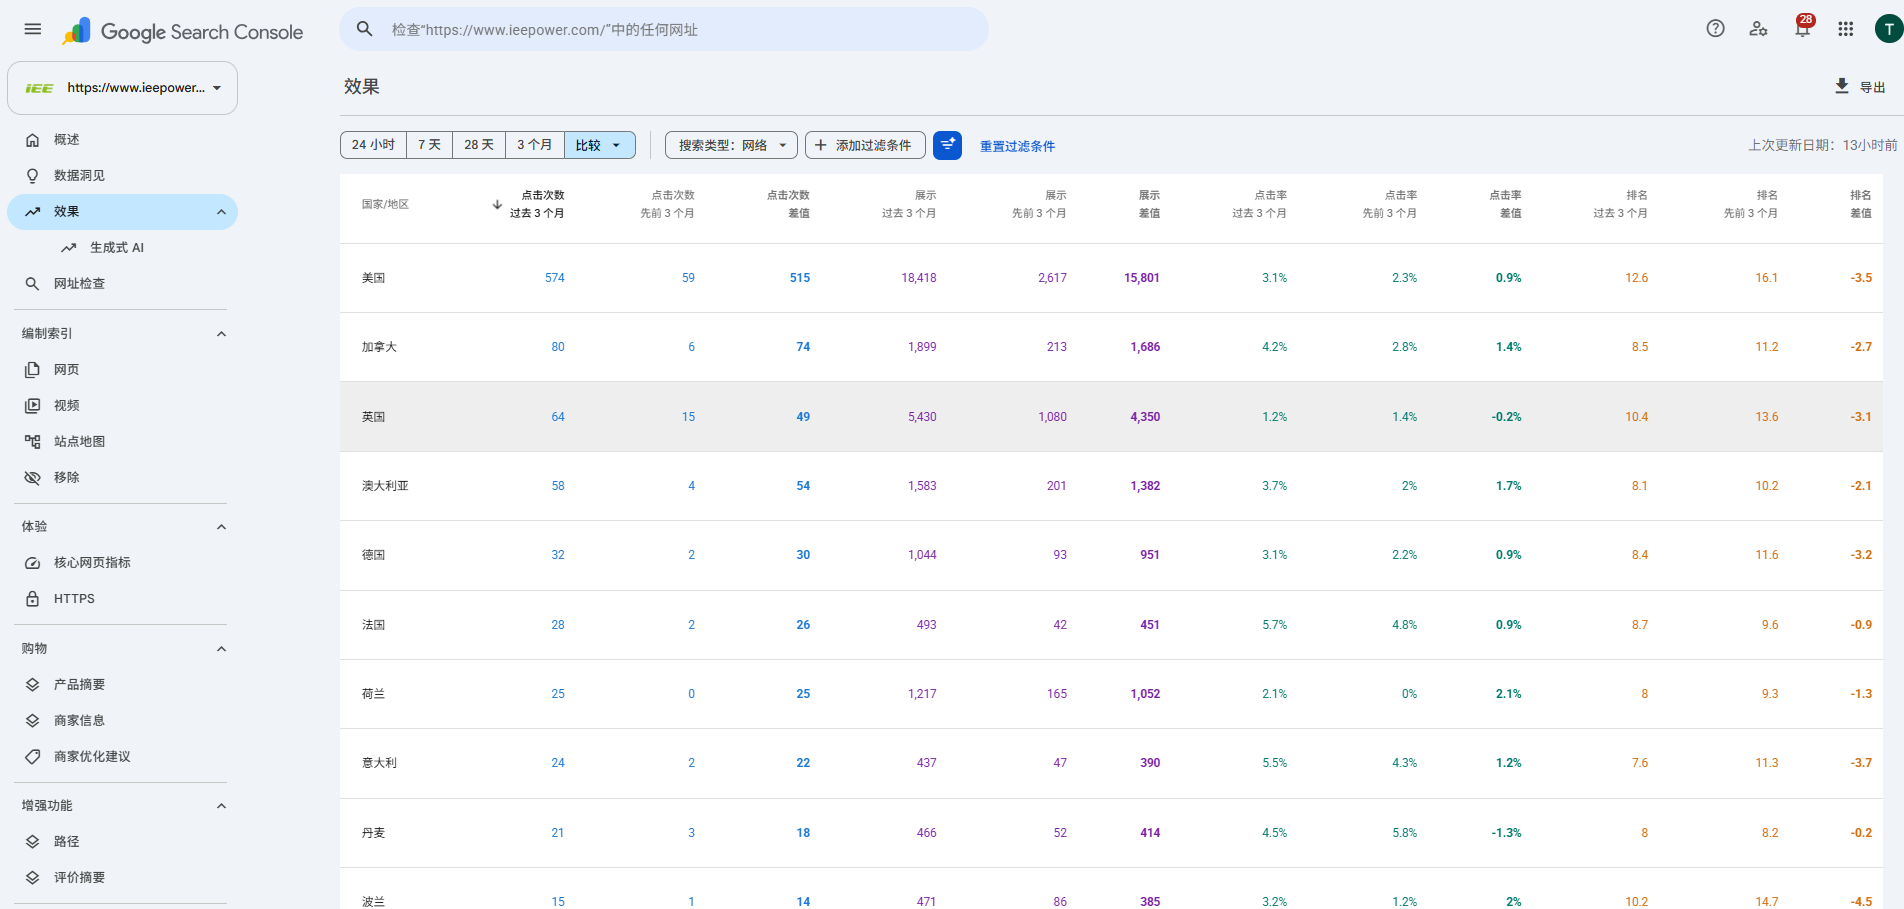Image resolution: width=1904 pixels, height=909 pixels.
Task: Click the 核心网页指标 gauge icon
Action: [x=33, y=563]
